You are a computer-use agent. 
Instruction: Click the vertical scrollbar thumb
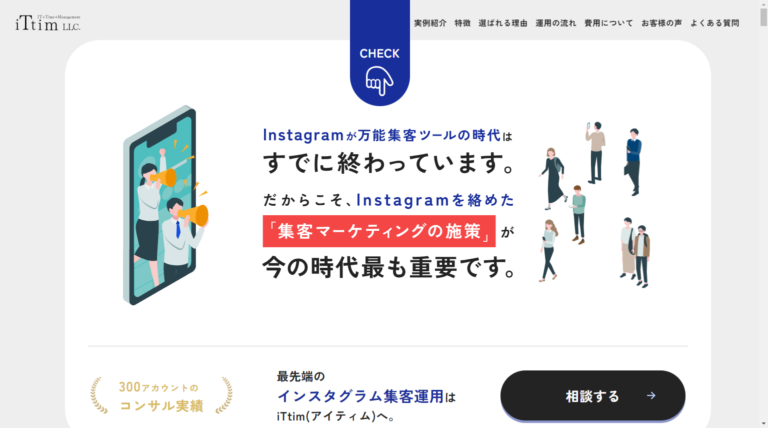(x=763, y=14)
